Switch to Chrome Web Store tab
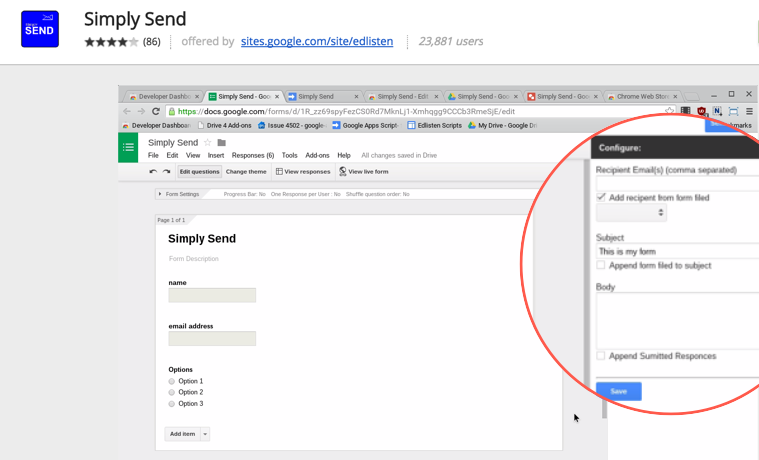This screenshot has height=460, width=759. [642, 96]
